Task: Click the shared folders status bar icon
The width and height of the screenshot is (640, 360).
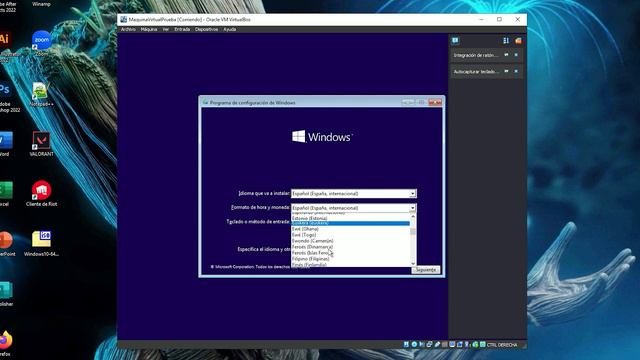Action: (x=444, y=344)
